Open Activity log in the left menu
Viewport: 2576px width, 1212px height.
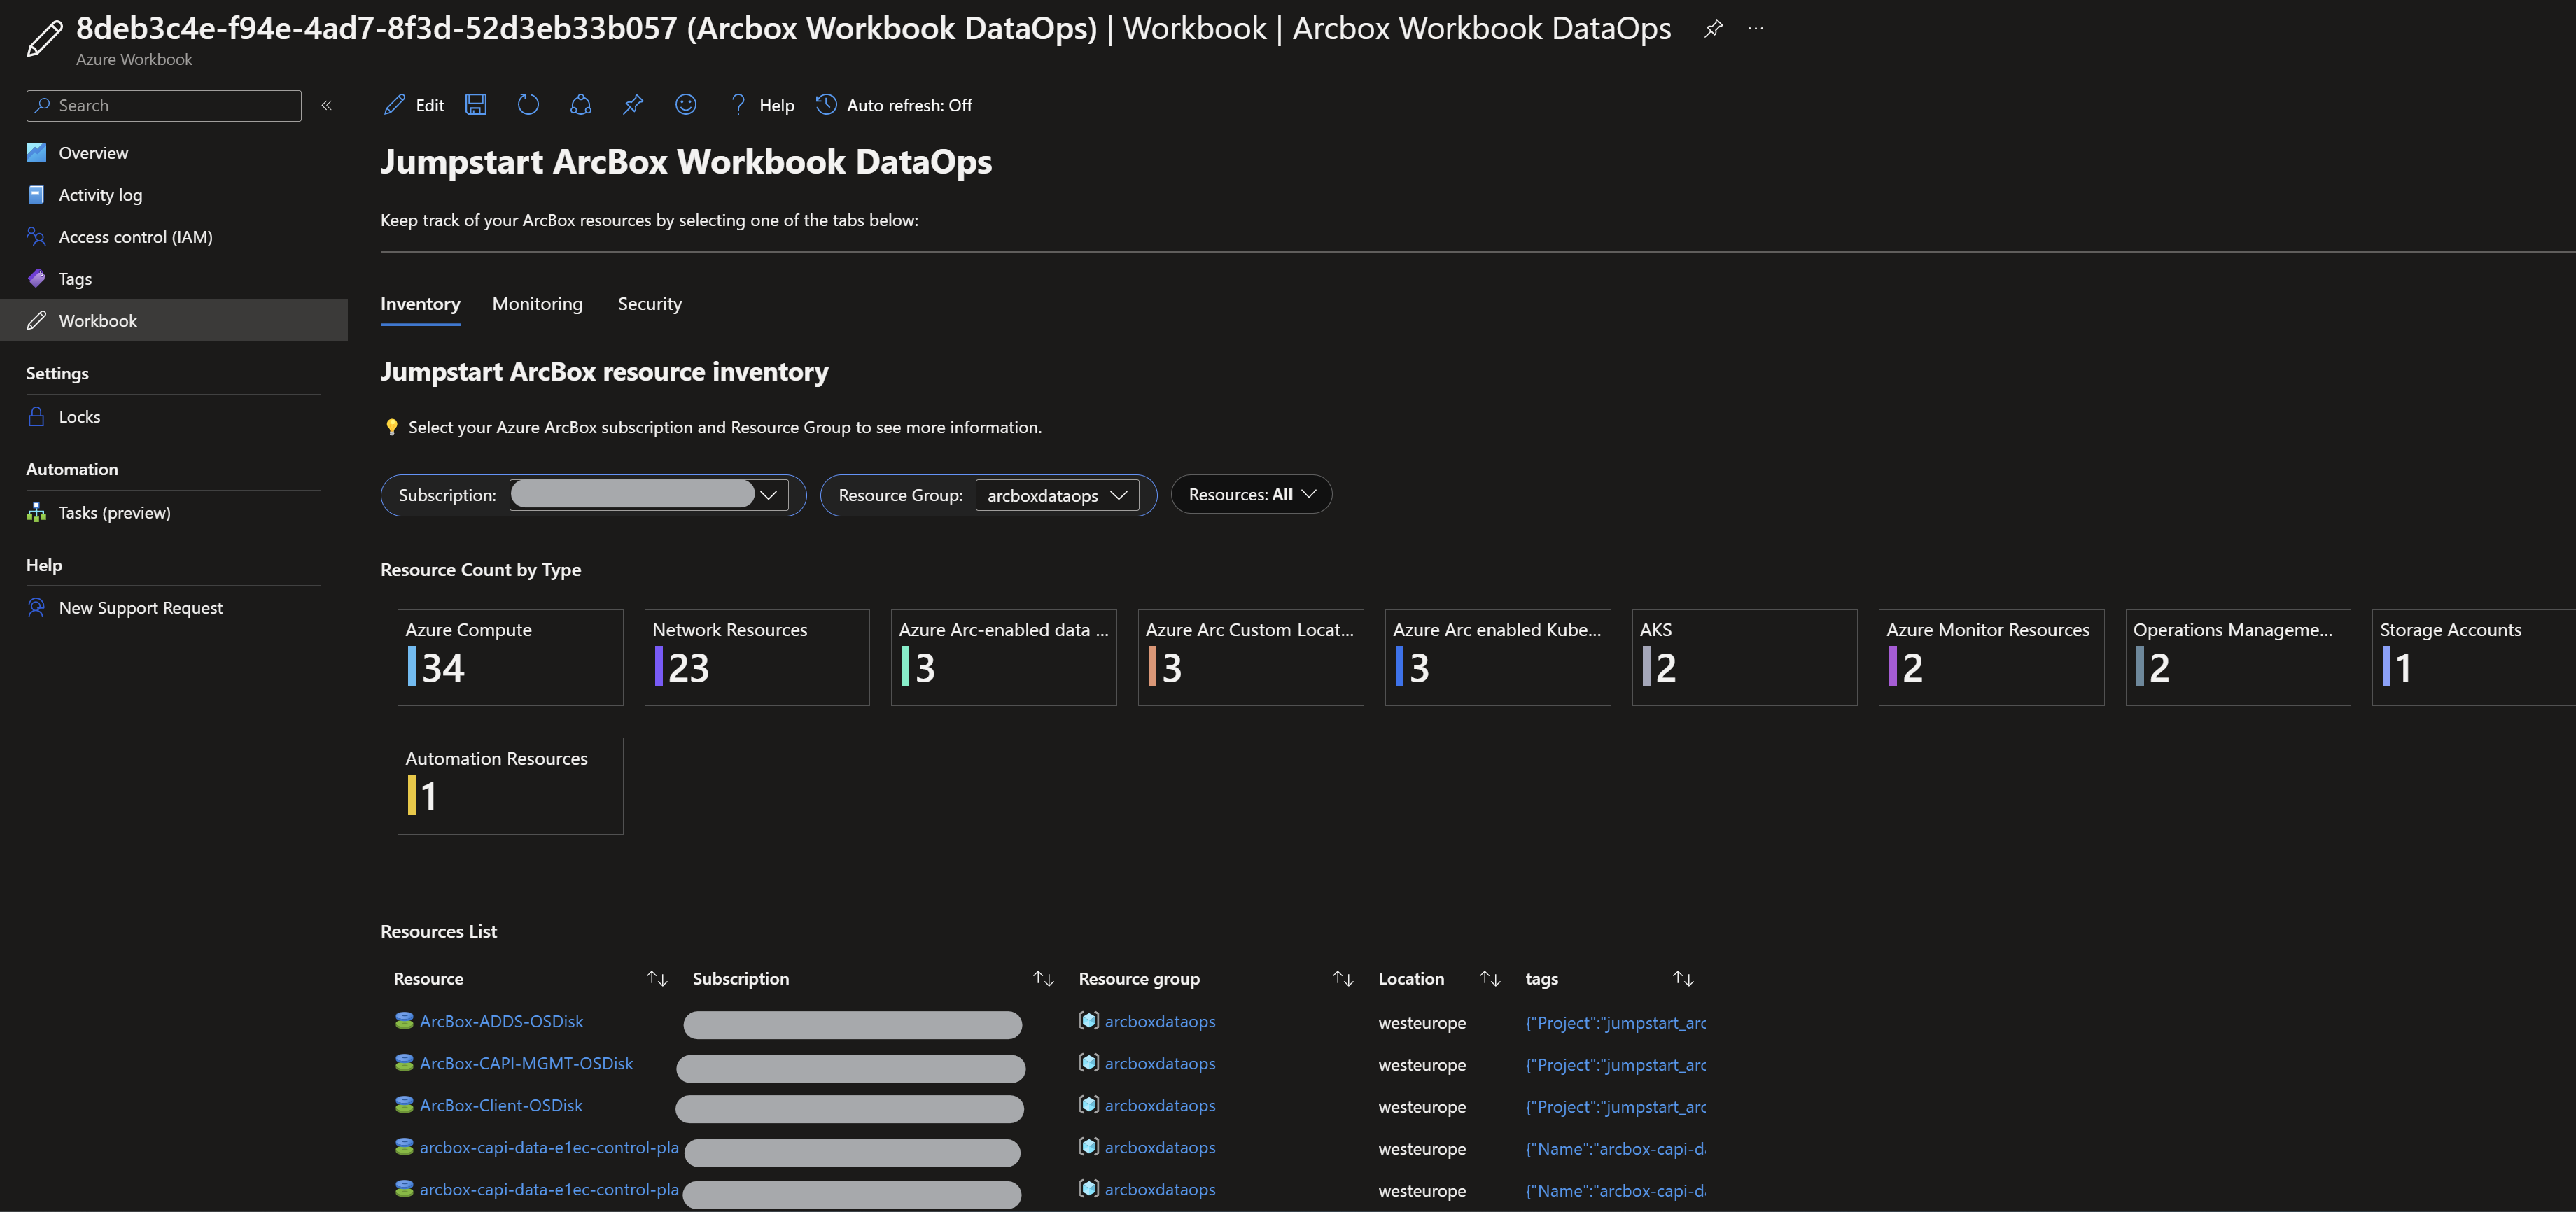pyautogui.click(x=100, y=195)
